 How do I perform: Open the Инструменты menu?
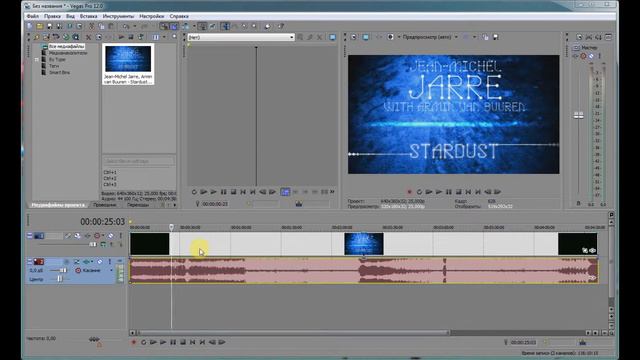[x=118, y=16]
